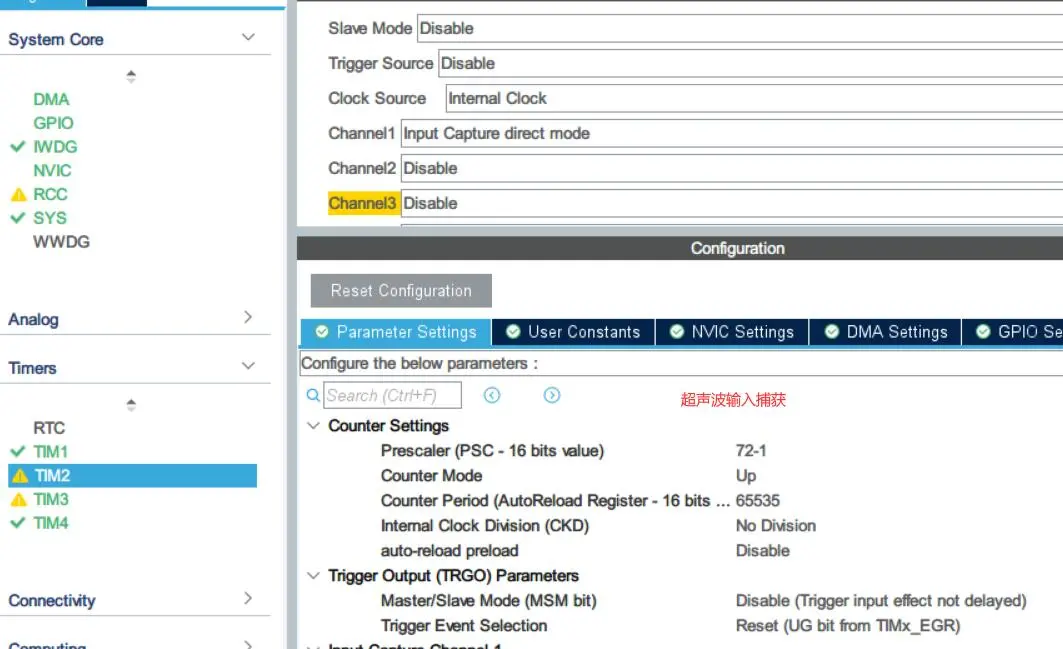Collapse the System Core category
Screen dimensions: 1063x649
pos(248,38)
